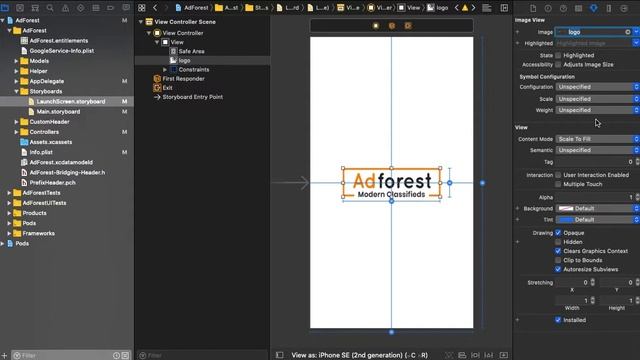This screenshot has height=360, width=640.
Task: Open the Weight dropdown
Action: point(598,110)
